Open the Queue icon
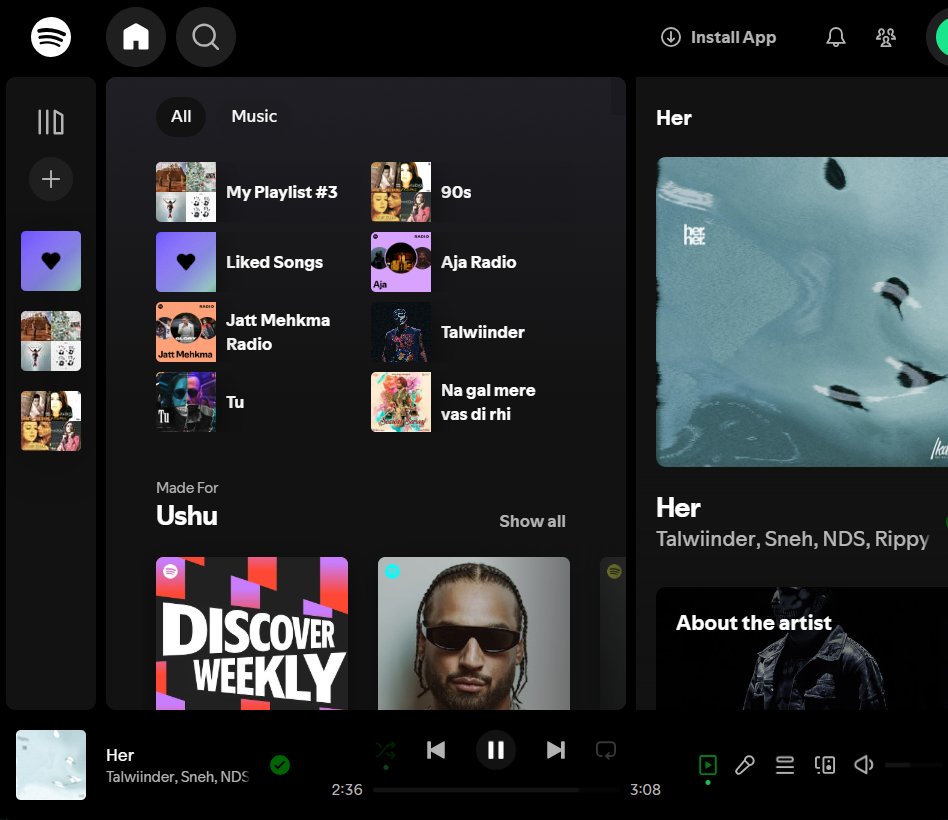 pos(785,765)
